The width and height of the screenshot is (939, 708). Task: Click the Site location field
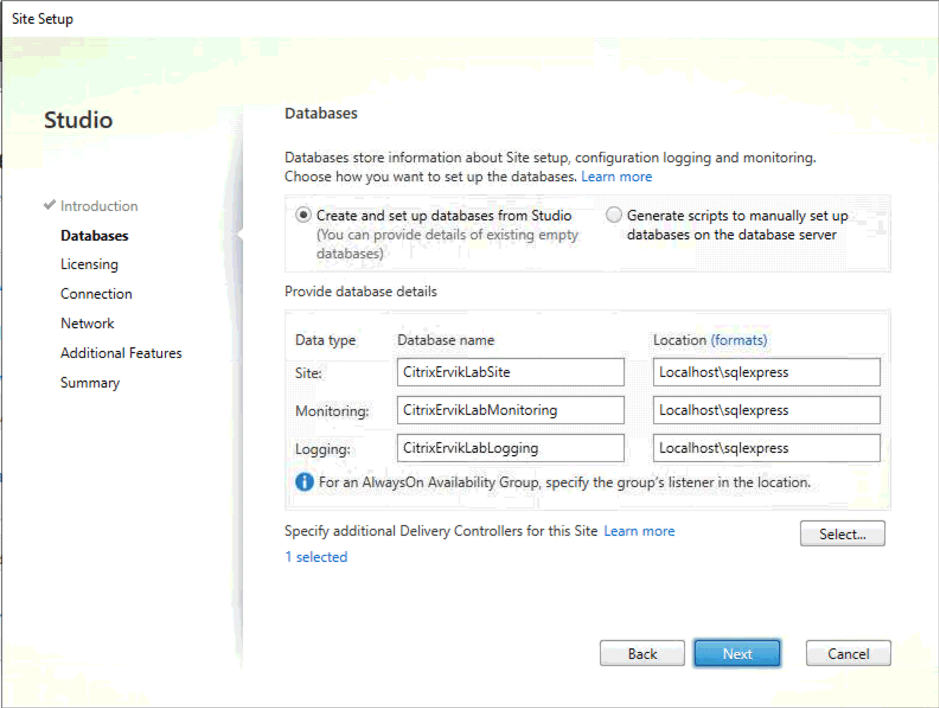coord(767,372)
